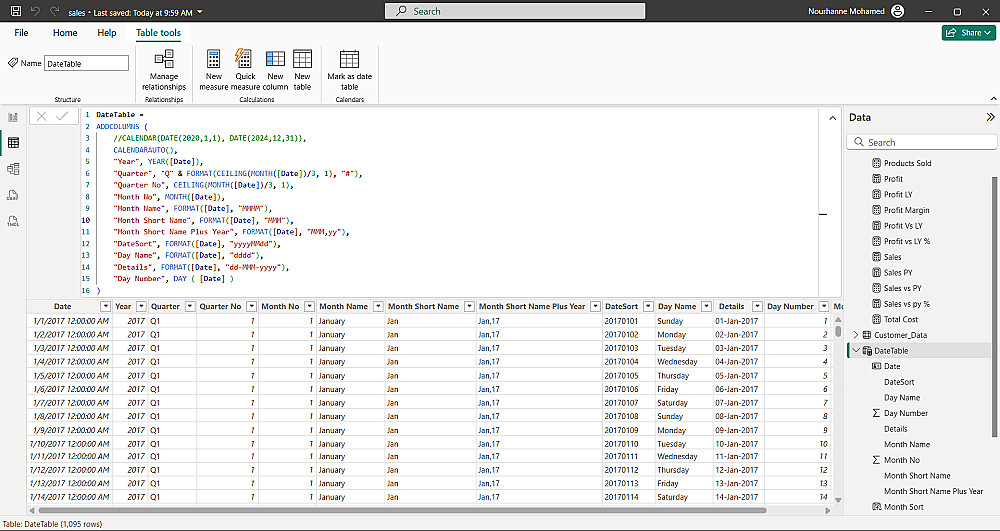This screenshot has height=531, width=1000.
Task: Collapse the Data pane with double chevron
Action: click(x=990, y=117)
